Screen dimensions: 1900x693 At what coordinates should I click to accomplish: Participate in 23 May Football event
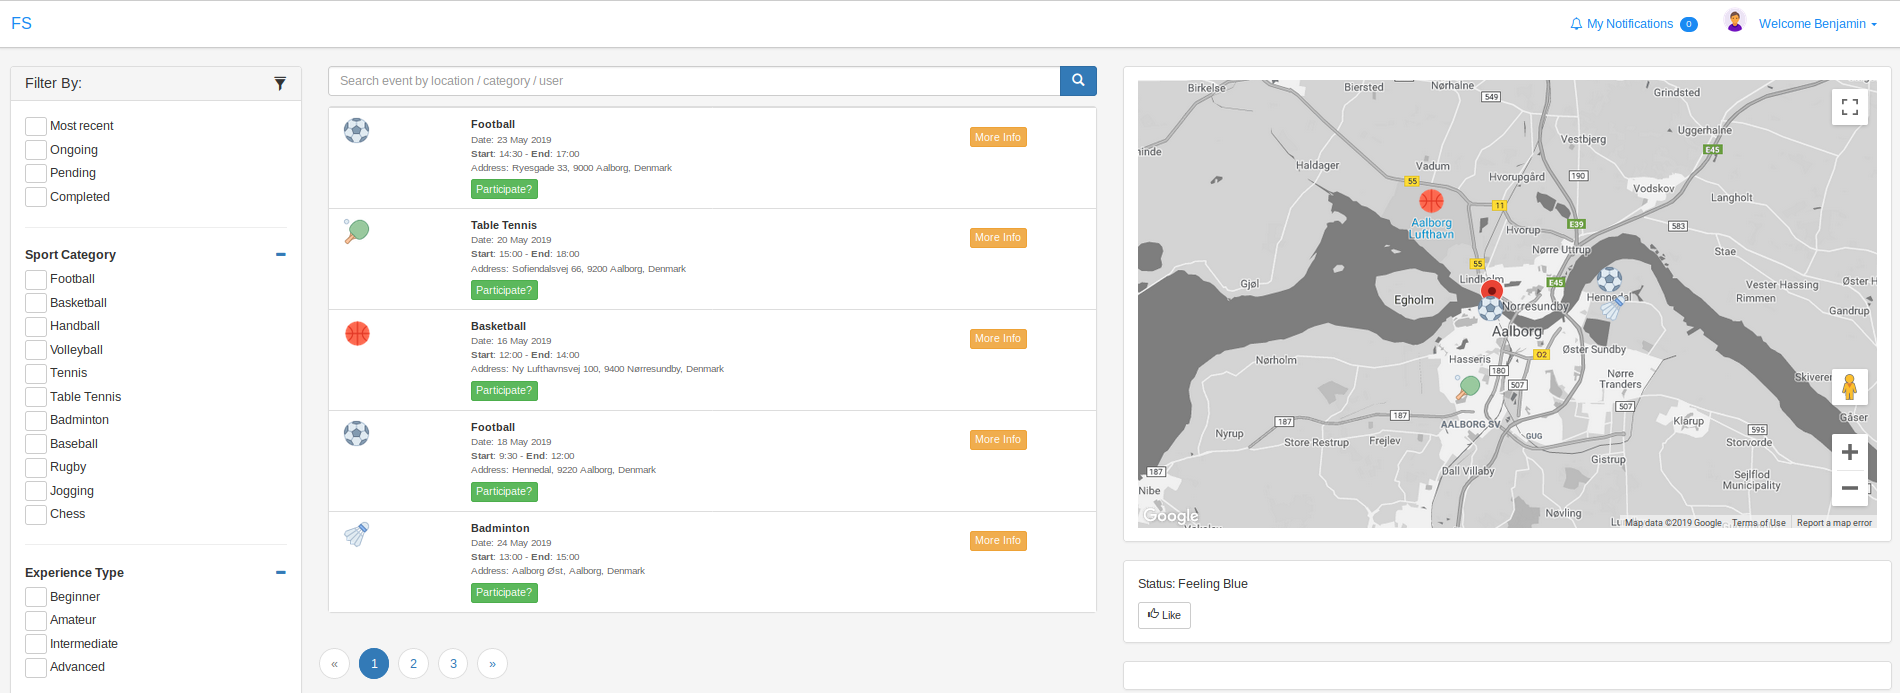(504, 189)
